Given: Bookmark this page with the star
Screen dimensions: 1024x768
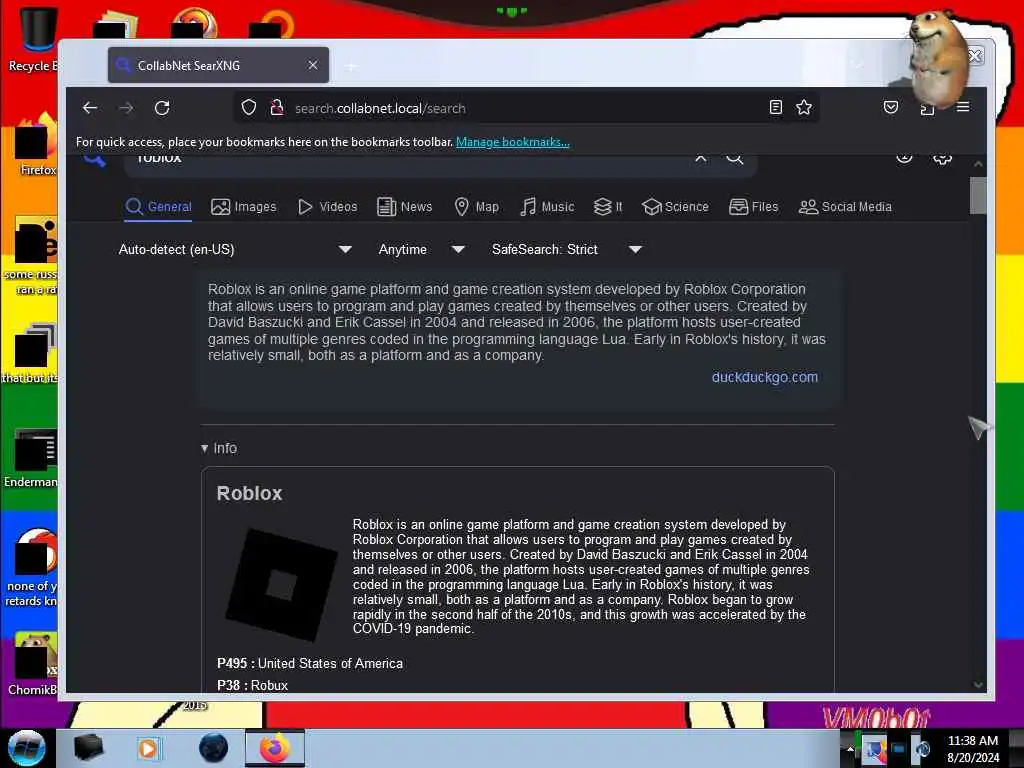Looking at the screenshot, I should point(804,107).
